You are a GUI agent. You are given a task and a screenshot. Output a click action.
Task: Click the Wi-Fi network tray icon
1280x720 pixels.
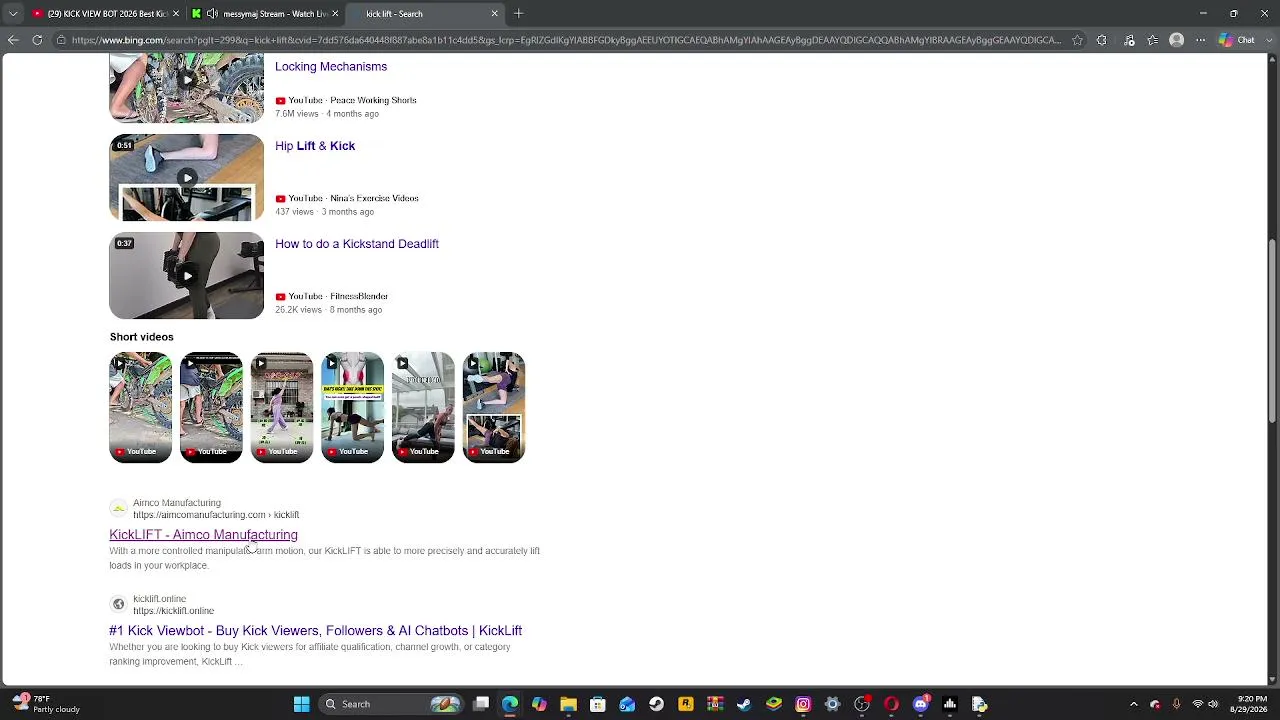(1197, 704)
